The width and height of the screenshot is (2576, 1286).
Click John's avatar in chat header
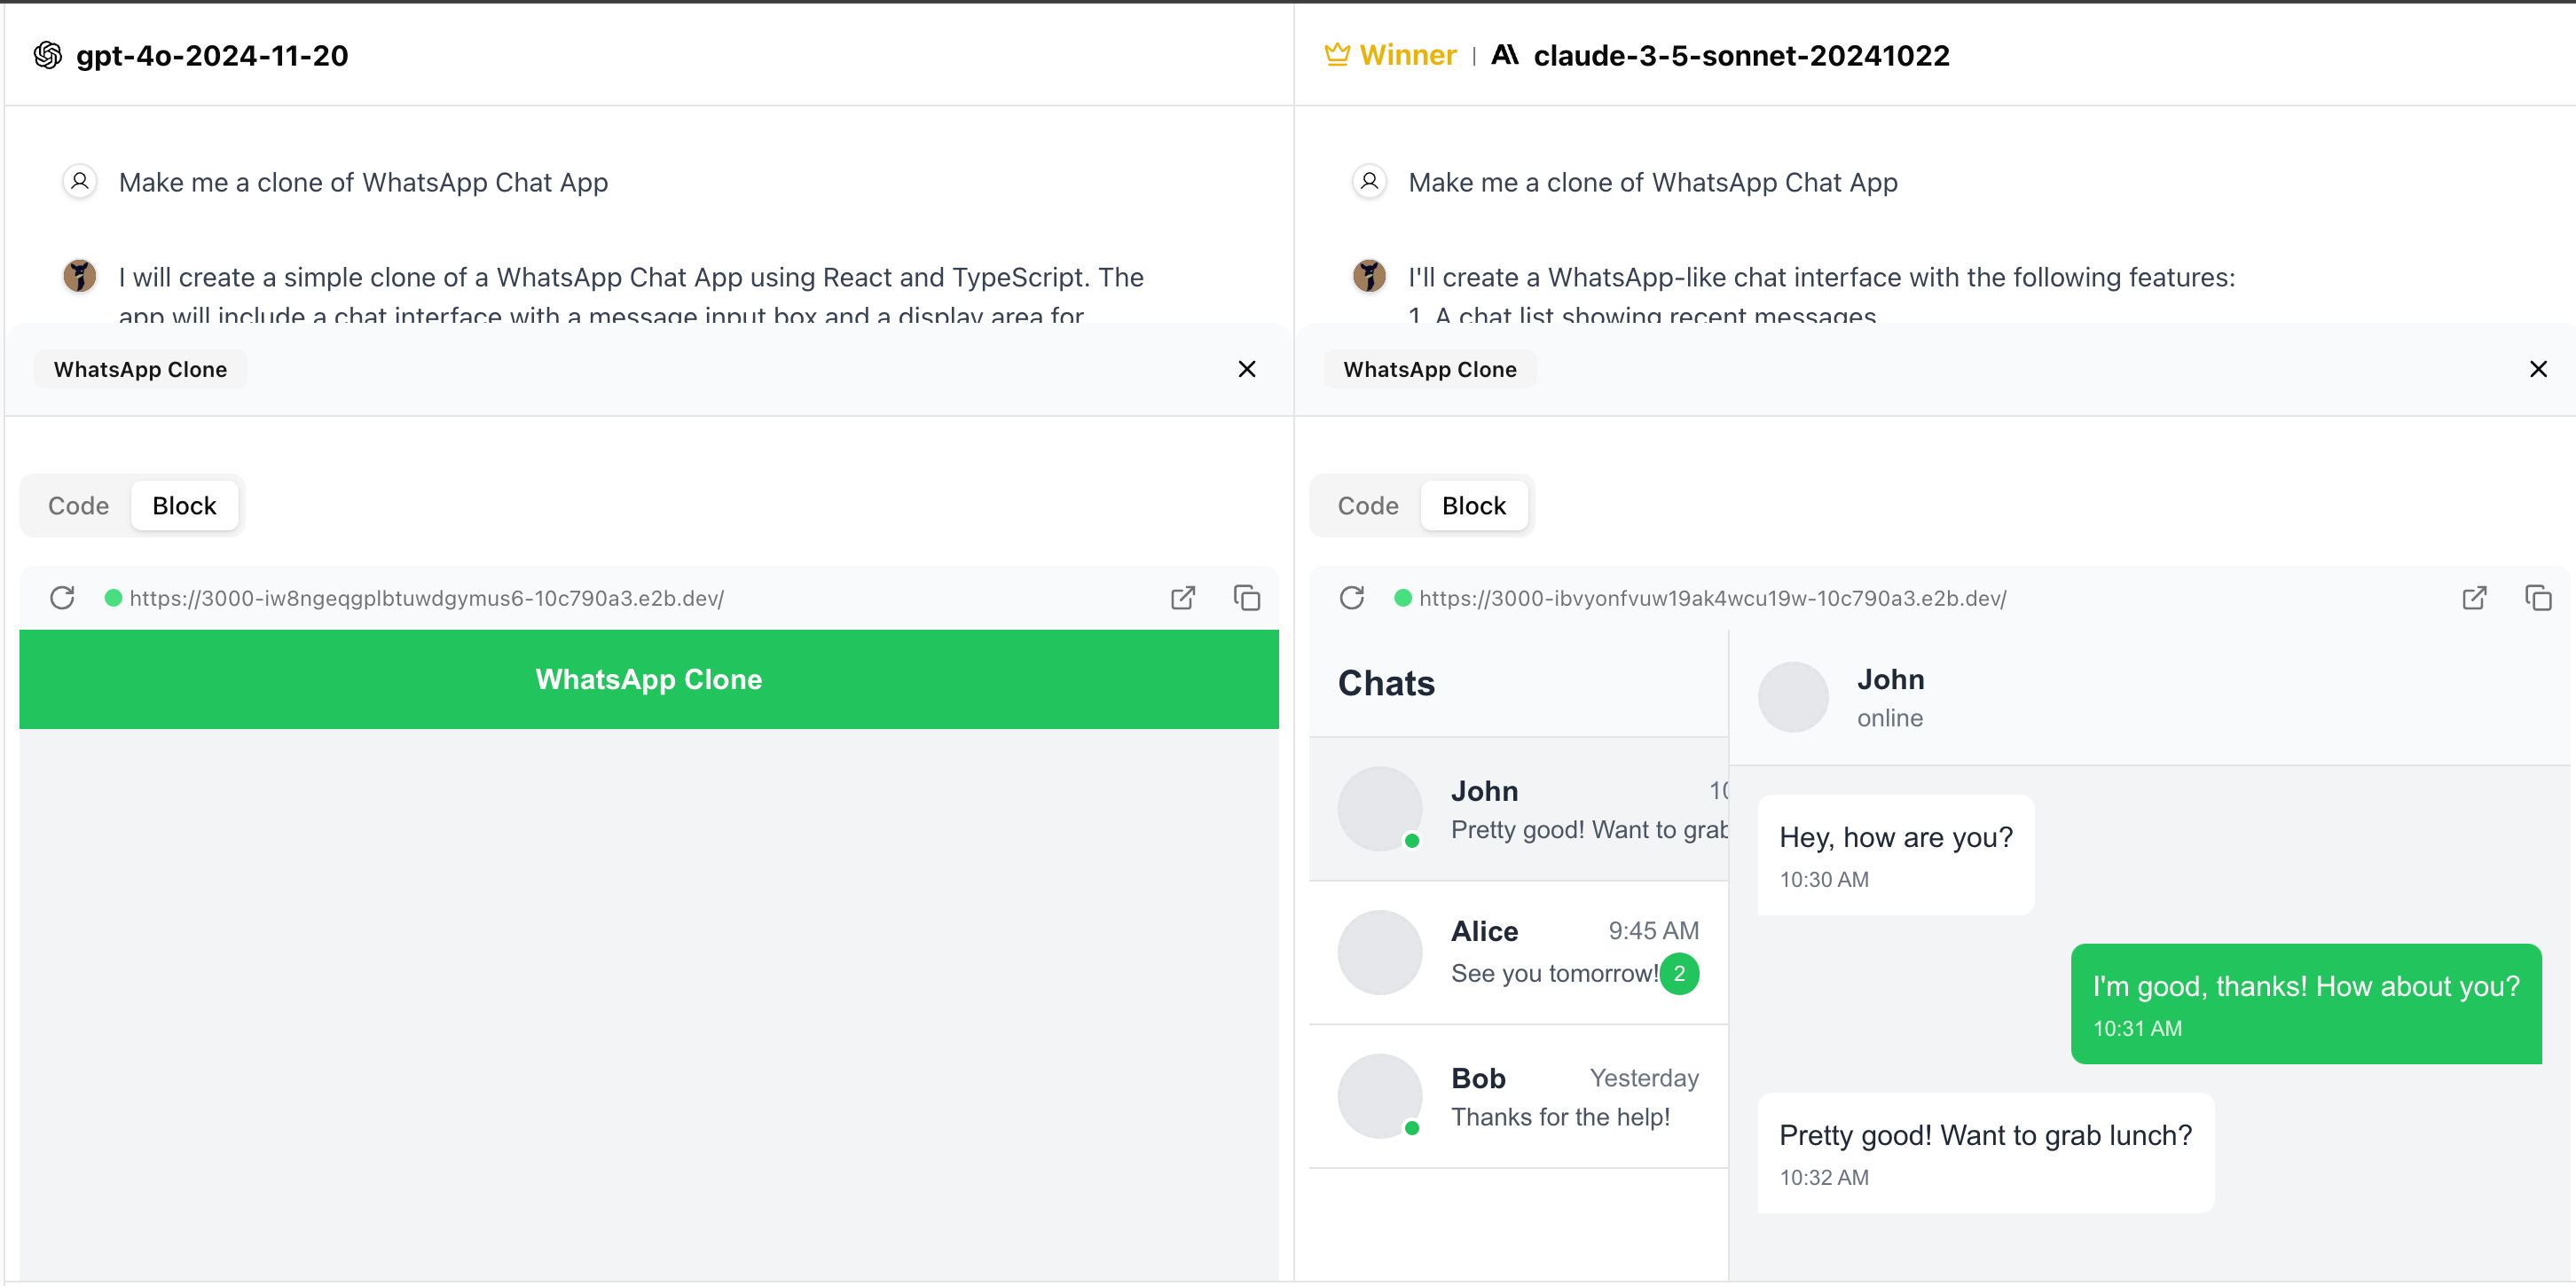click(1793, 697)
